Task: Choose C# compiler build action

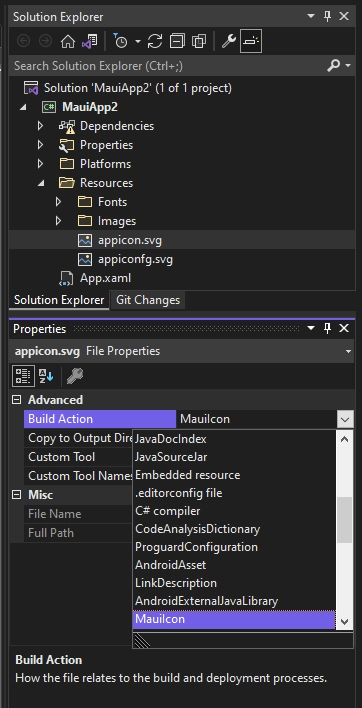Action: click(234, 511)
